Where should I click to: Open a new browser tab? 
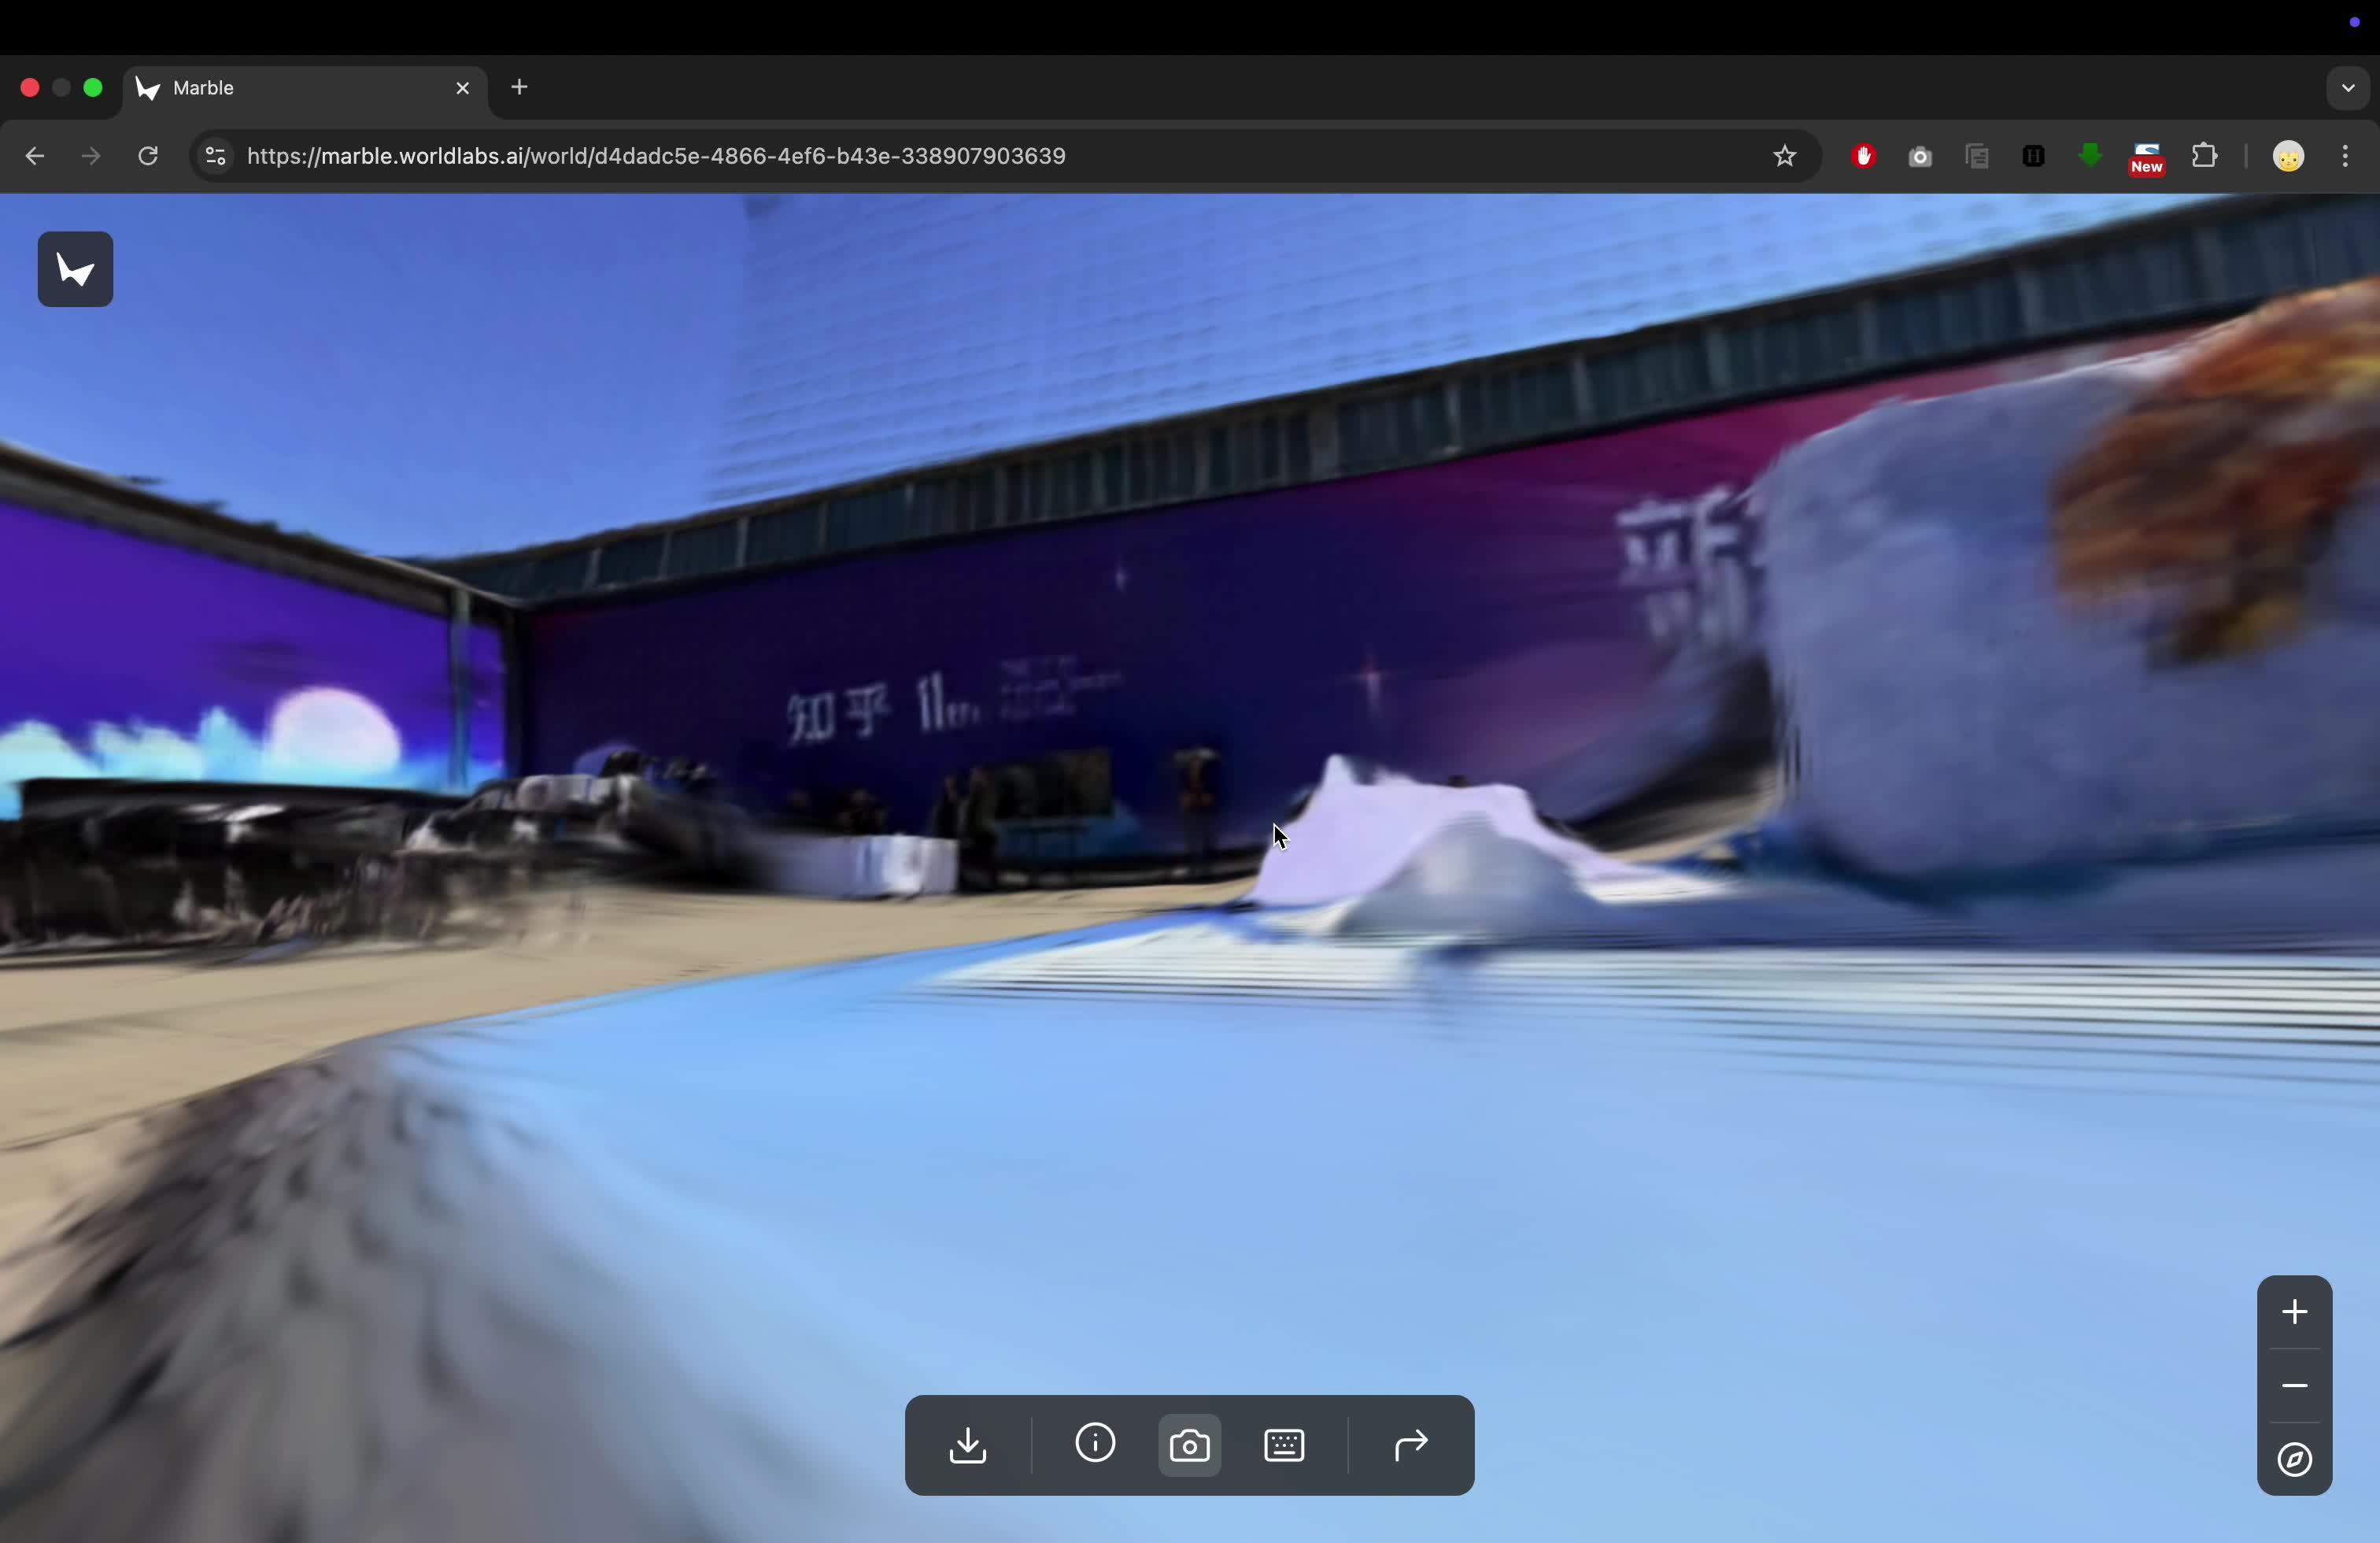[518, 88]
